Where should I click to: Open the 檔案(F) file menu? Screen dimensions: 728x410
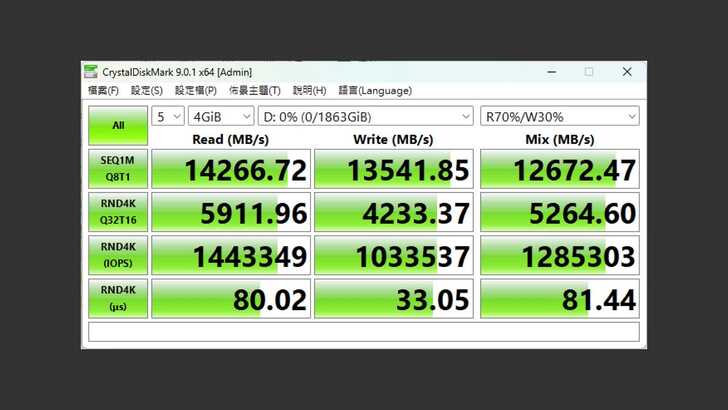(x=103, y=91)
